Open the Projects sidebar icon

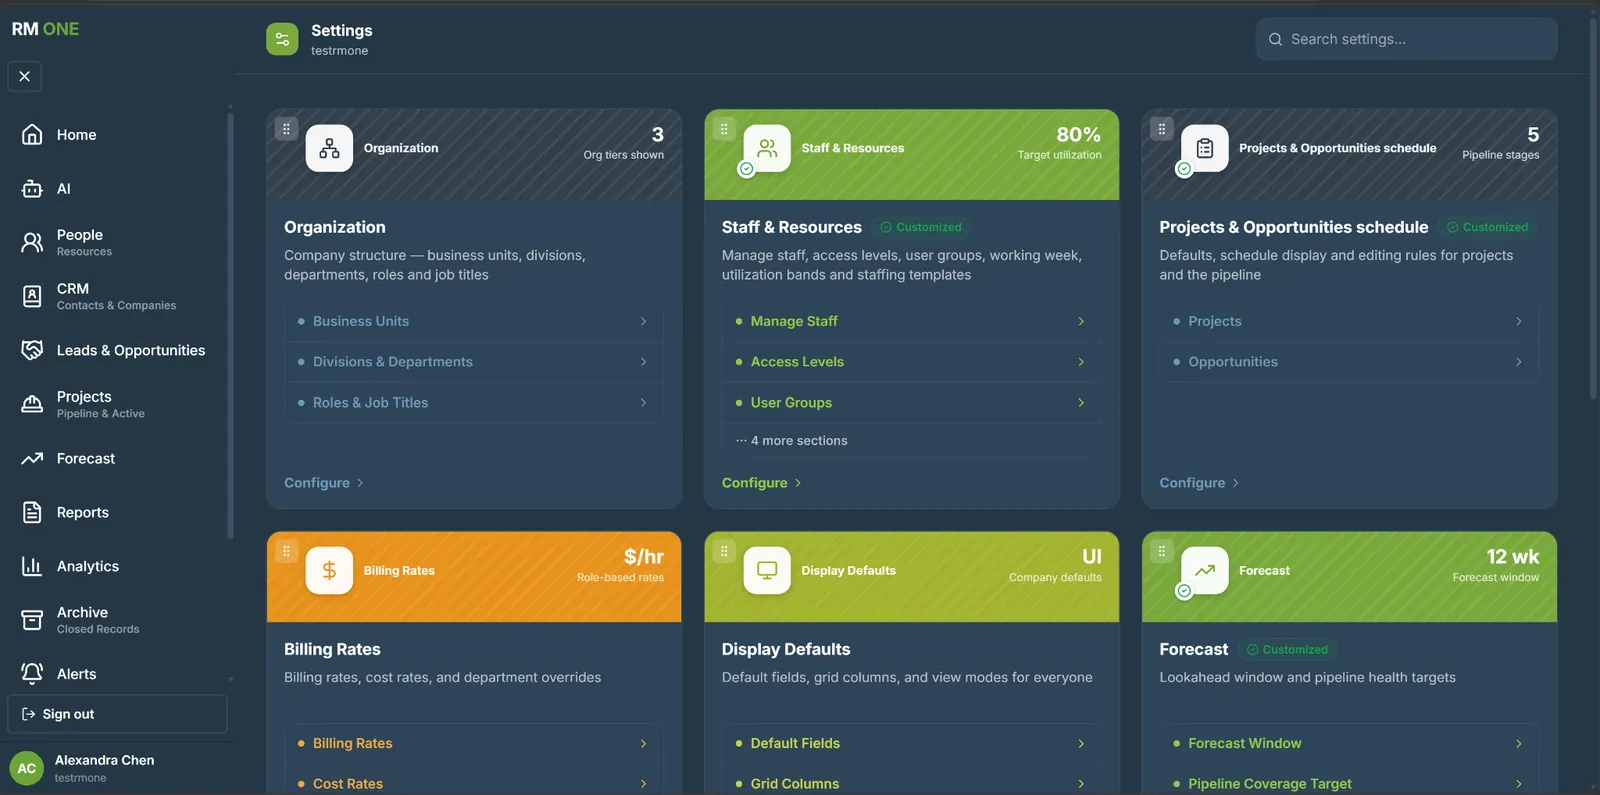[x=32, y=404]
